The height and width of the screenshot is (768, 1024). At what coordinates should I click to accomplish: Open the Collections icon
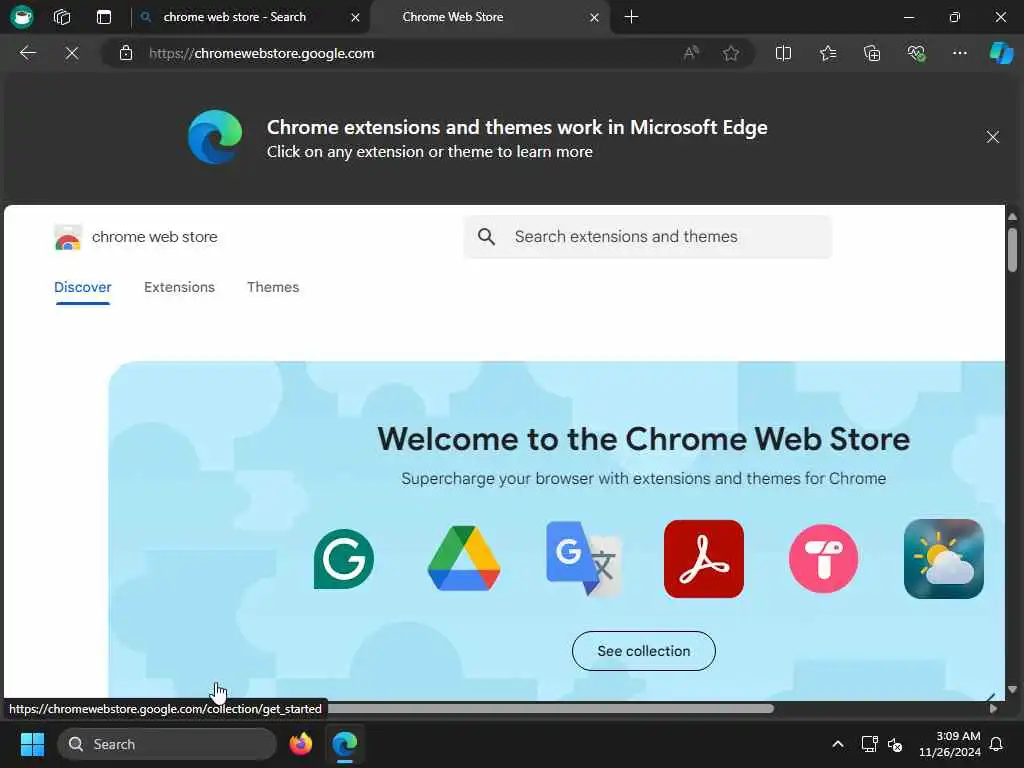tap(872, 53)
